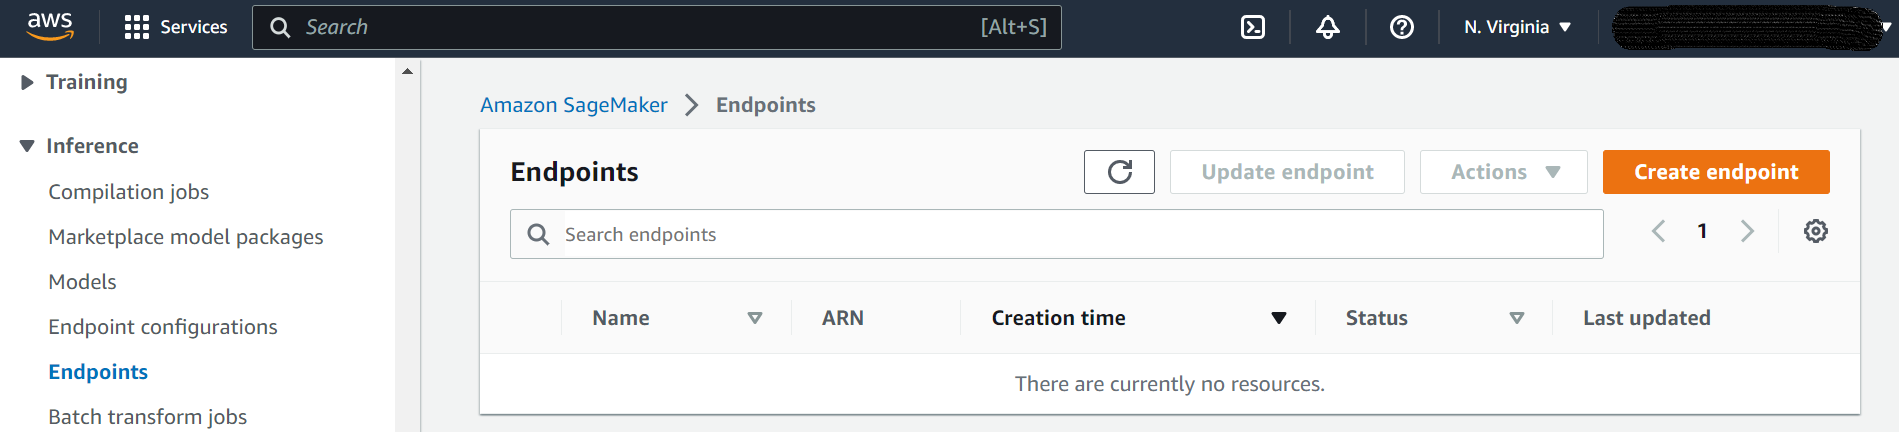
Task: Open the N. Virginia region dropdown
Action: click(x=1517, y=27)
